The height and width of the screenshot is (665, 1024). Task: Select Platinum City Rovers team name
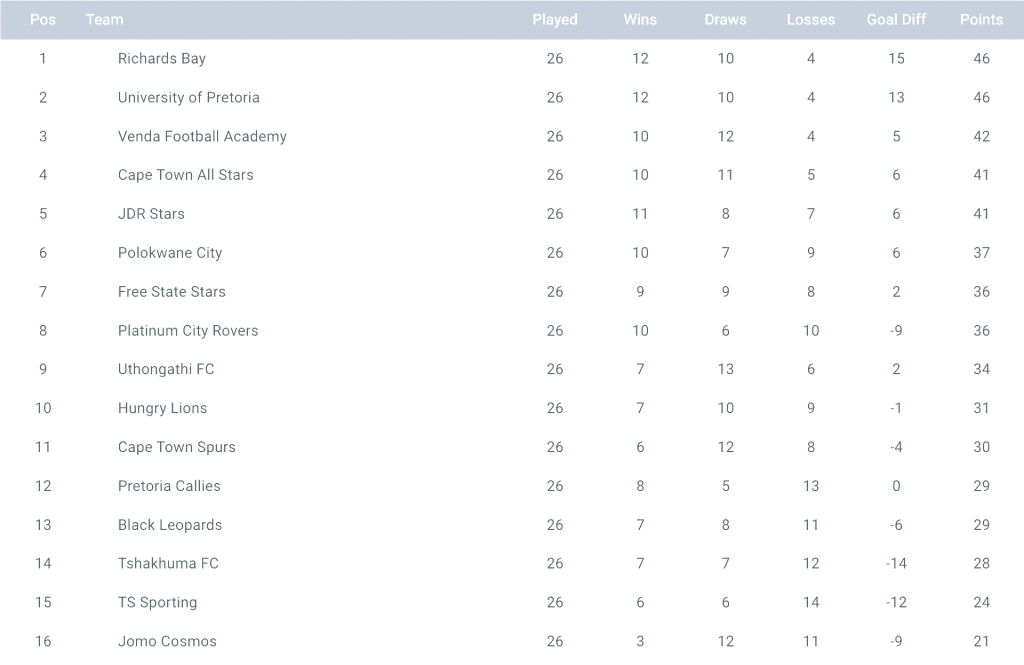[x=188, y=331]
